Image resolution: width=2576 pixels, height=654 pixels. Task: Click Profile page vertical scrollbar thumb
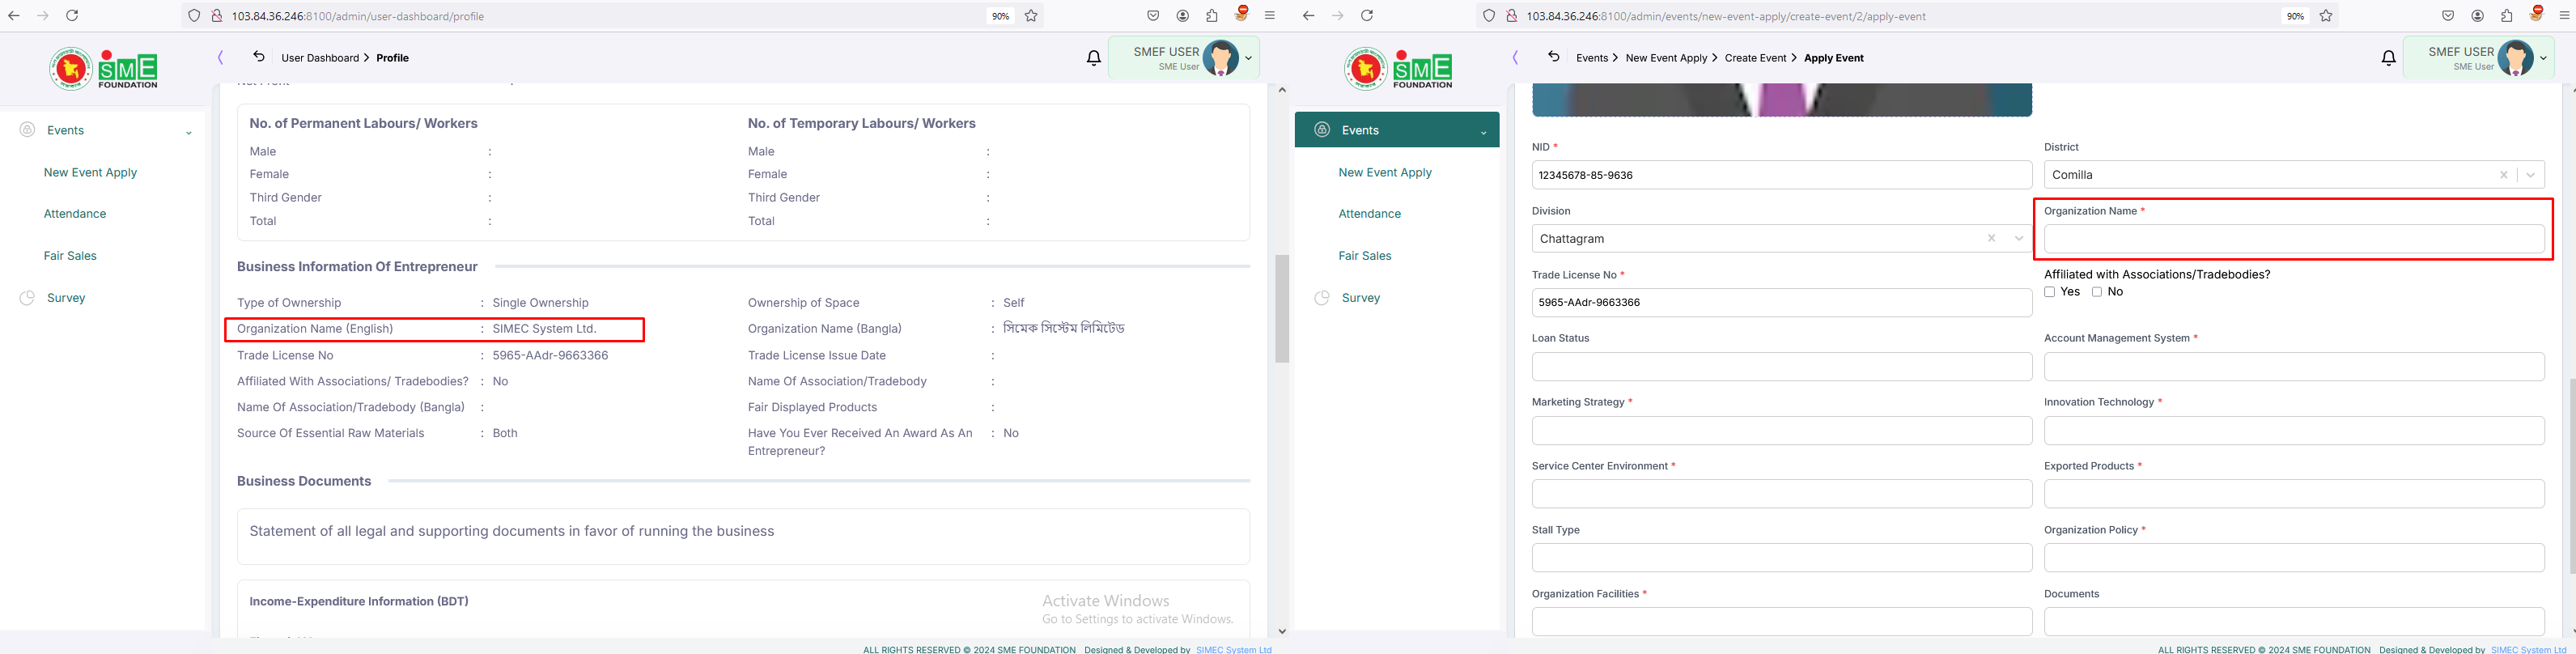pyautogui.click(x=1281, y=308)
